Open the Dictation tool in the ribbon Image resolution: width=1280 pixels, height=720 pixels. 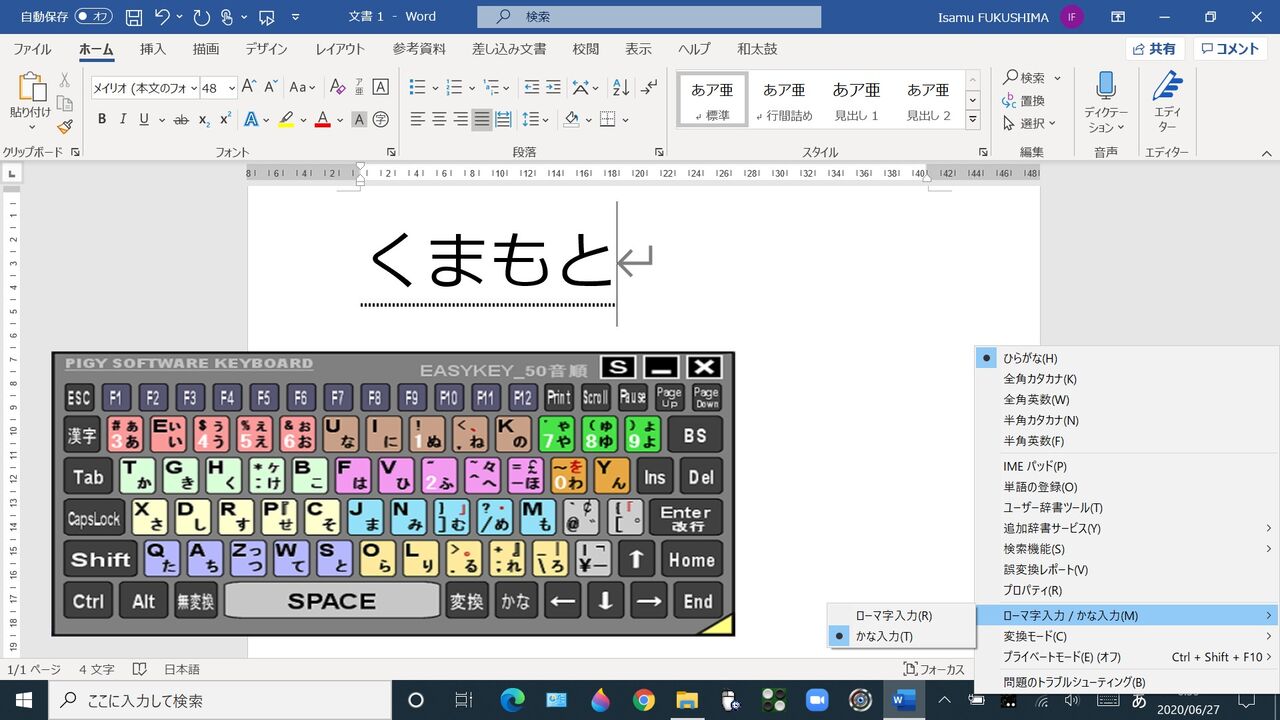[x=1104, y=98]
